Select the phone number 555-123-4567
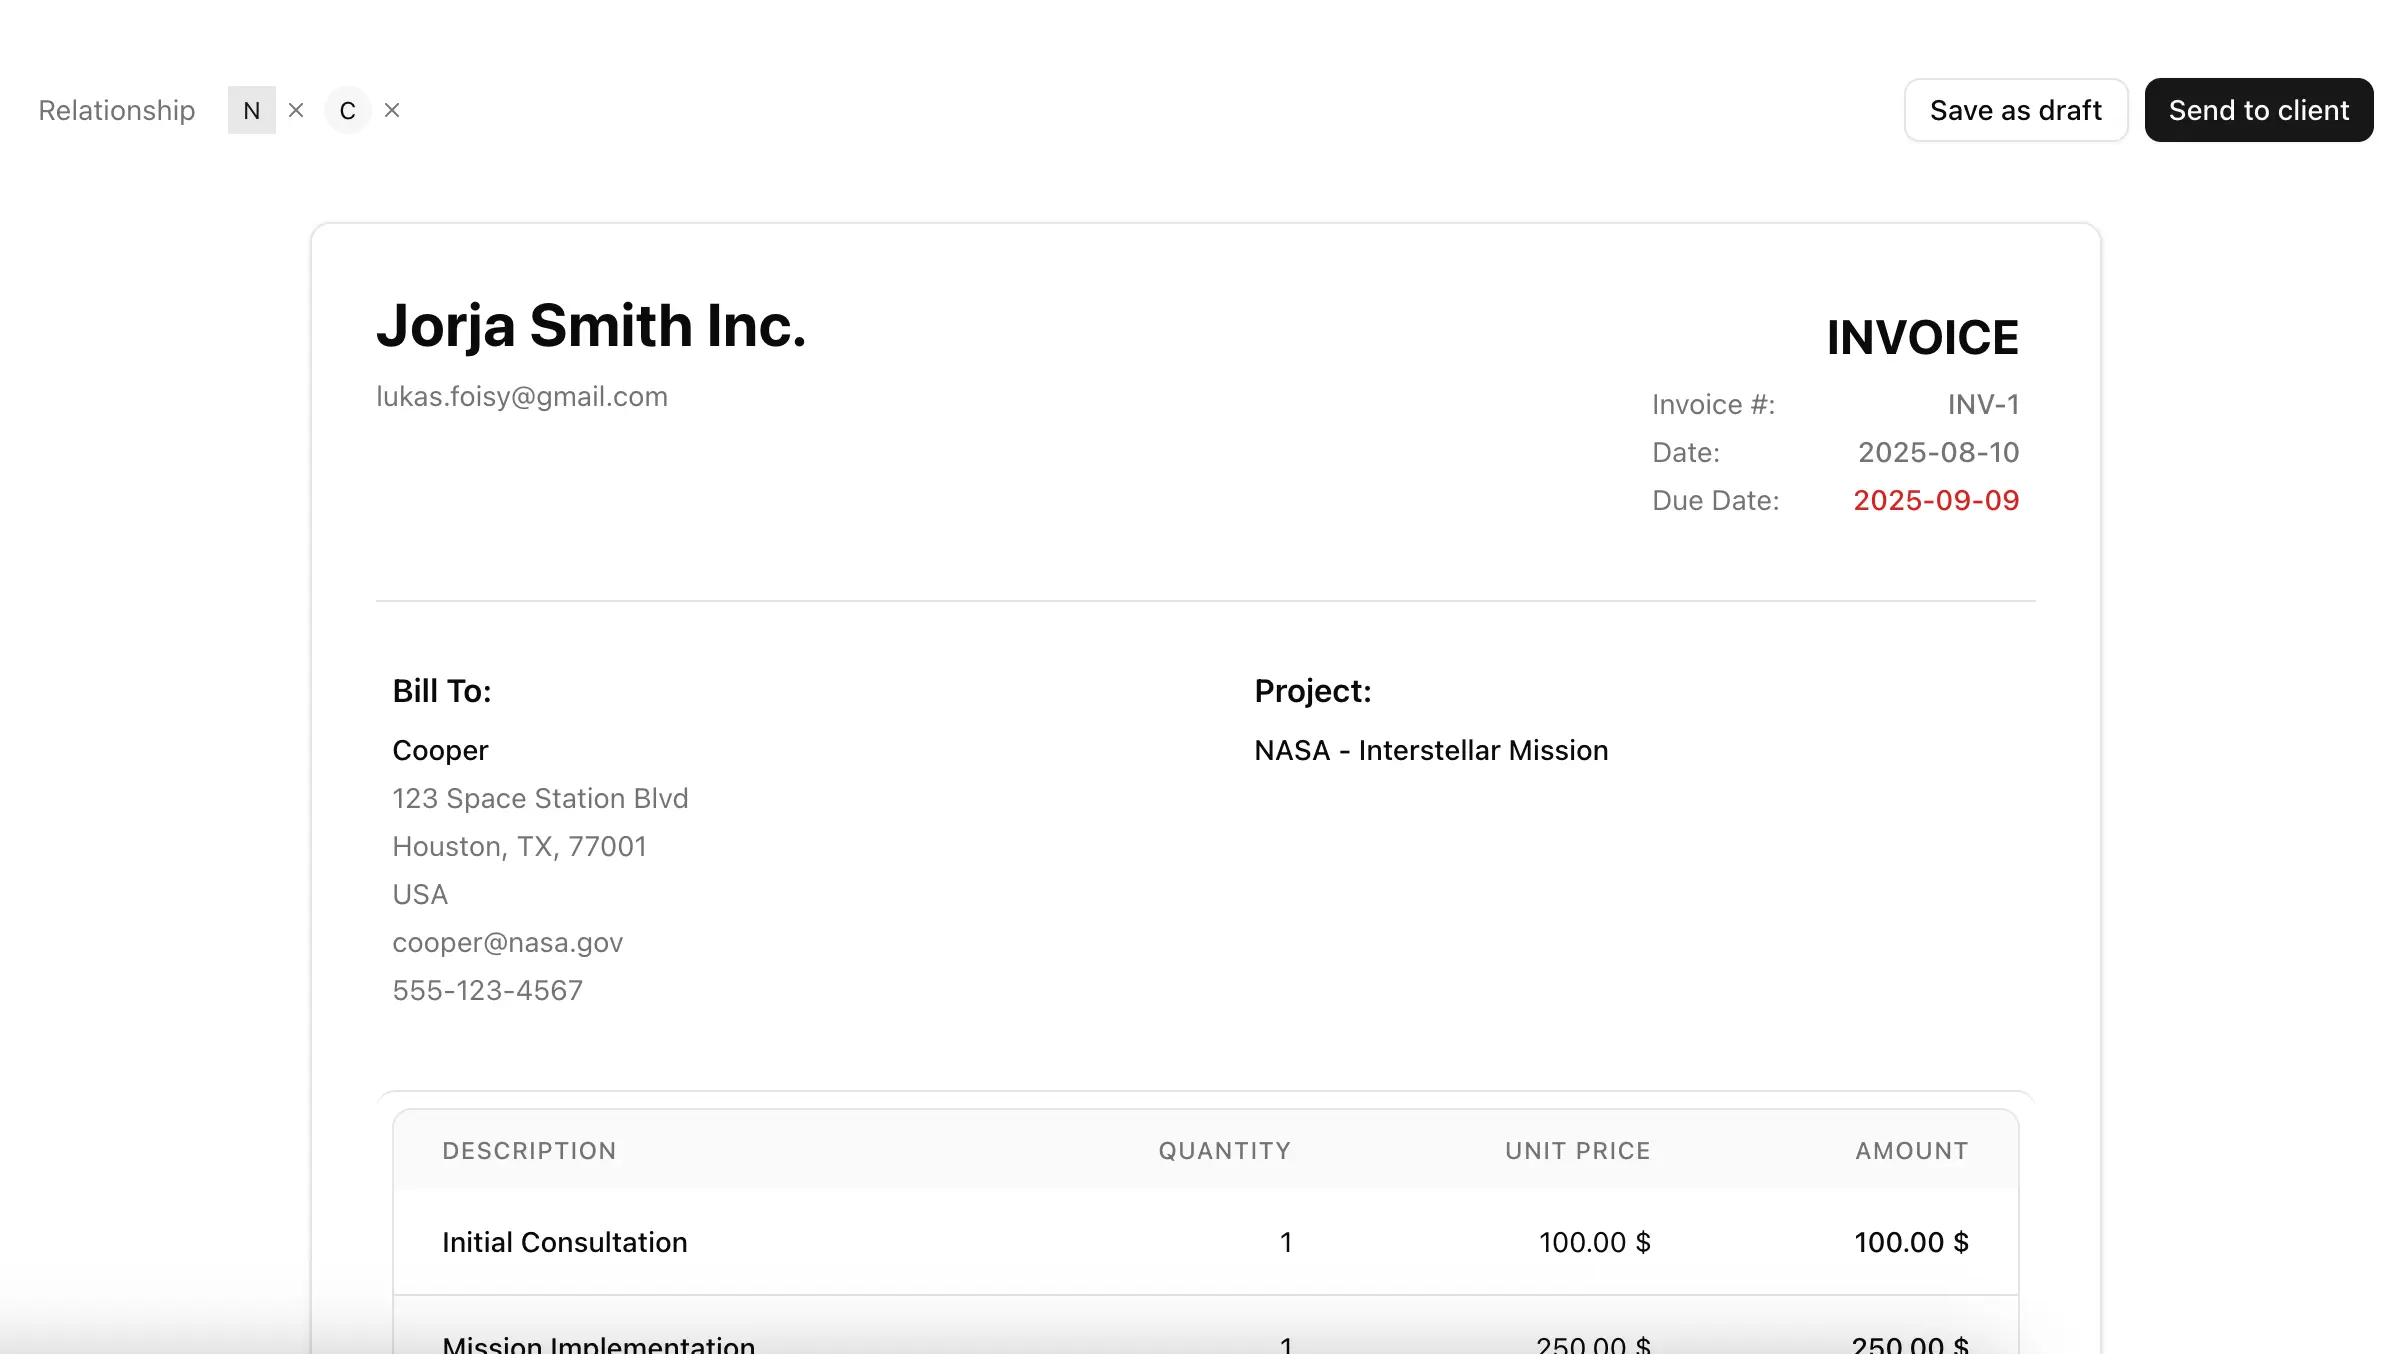Image resolution: width=2408 pixels, height=1354 pixels. pyautogui.click(x=488, y=990)
